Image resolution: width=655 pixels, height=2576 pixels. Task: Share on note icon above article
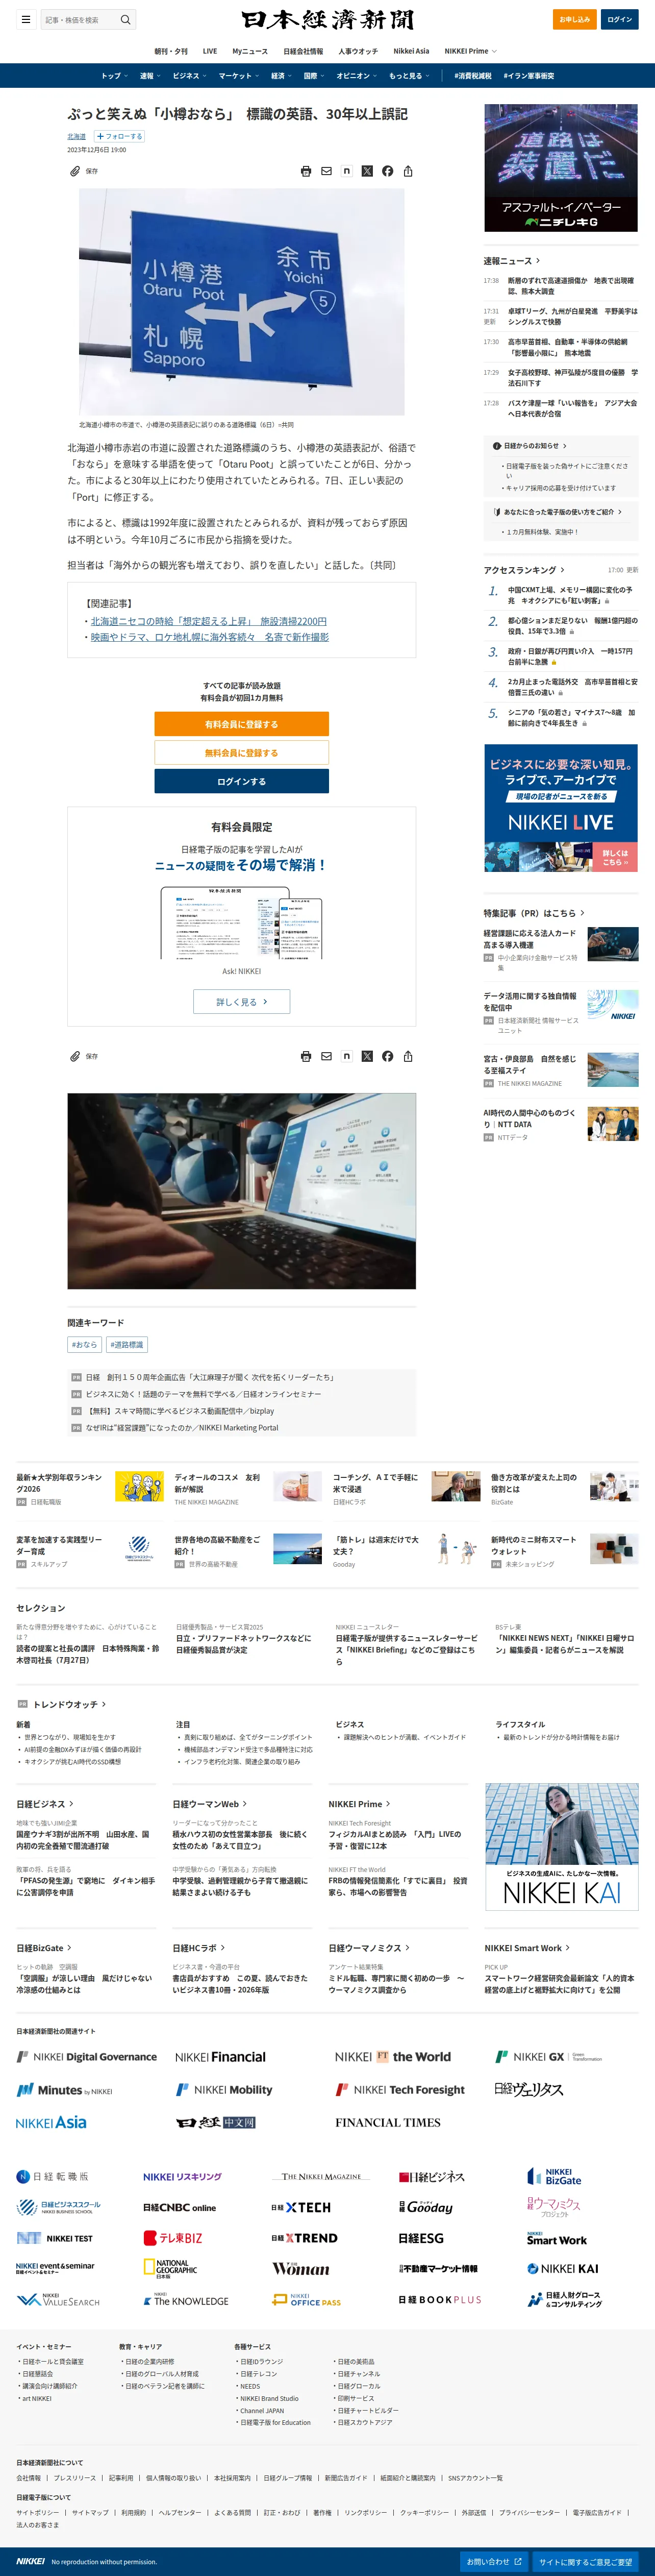pos(347,171)
